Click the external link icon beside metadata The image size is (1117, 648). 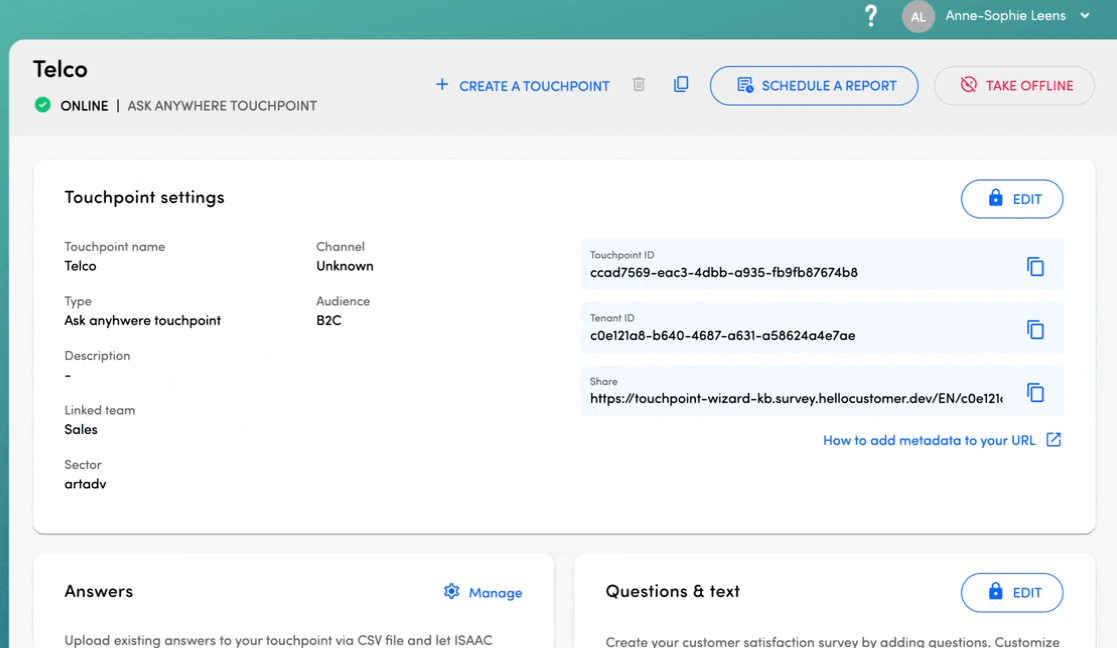point(1053,440)
